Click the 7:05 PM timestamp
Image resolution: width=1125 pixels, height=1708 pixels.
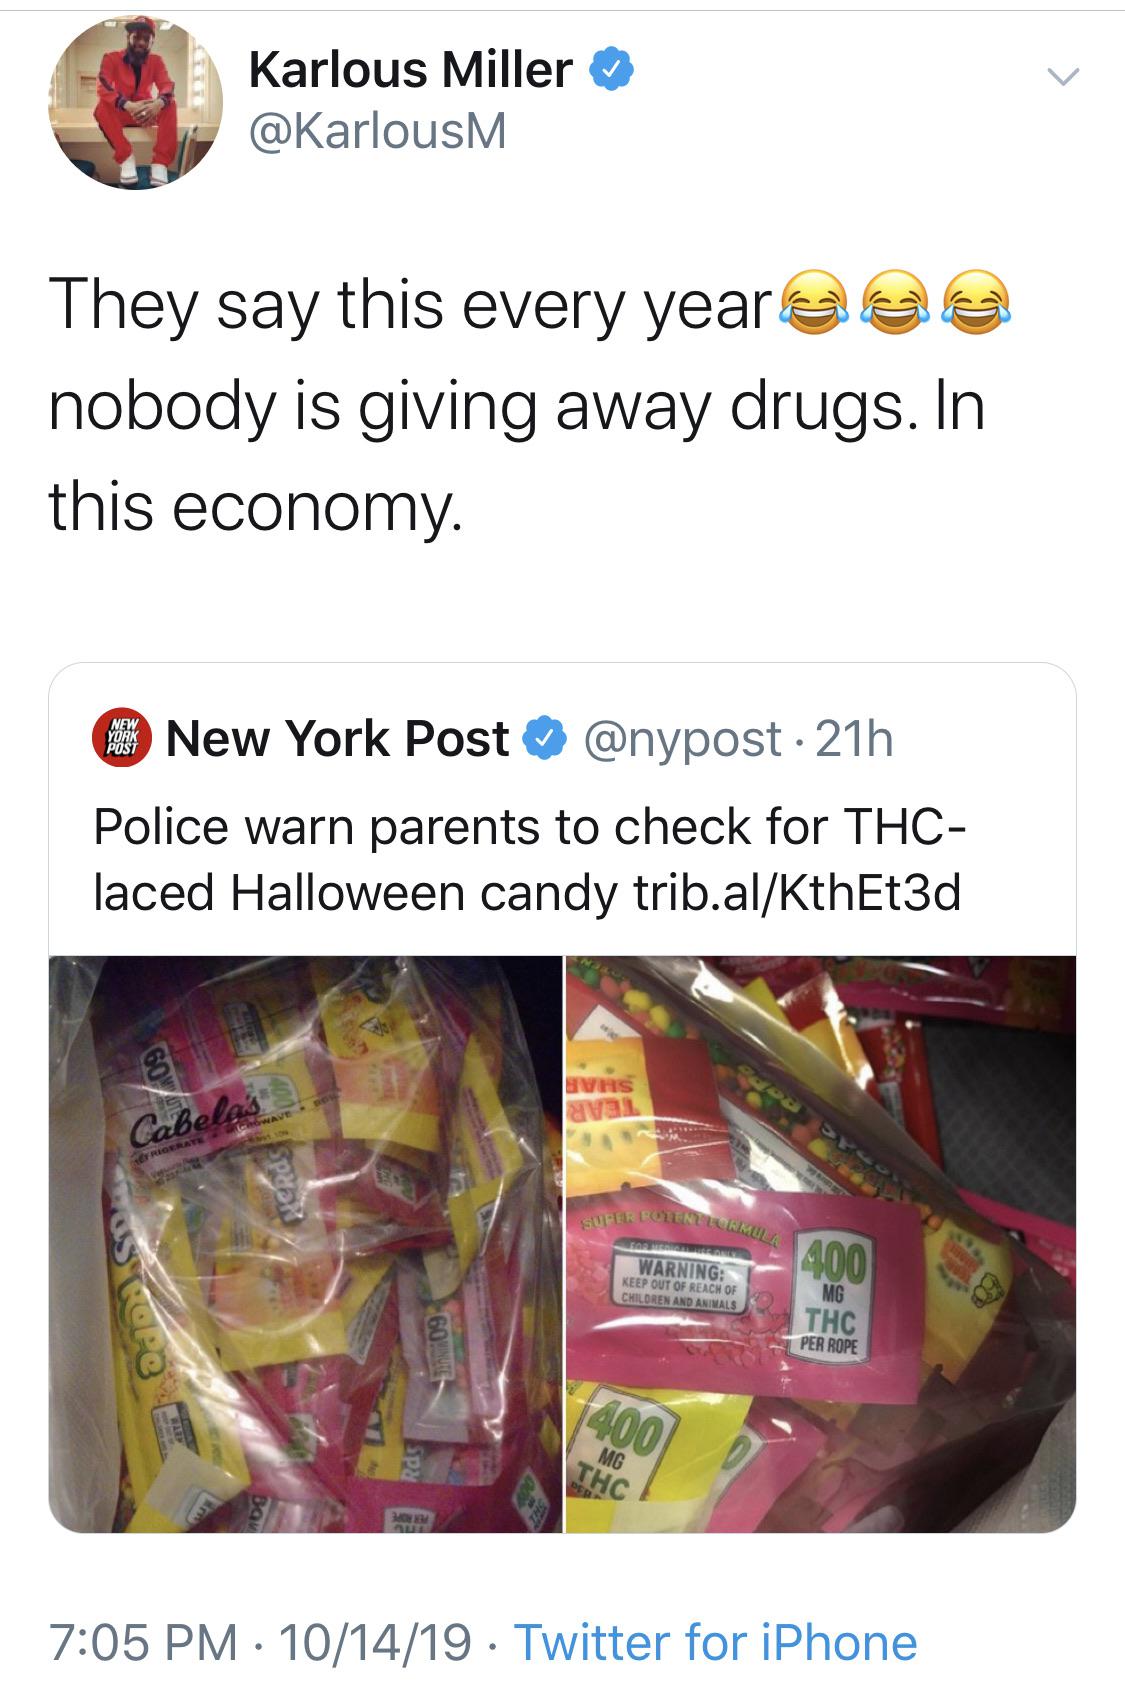pyautogui.click(x=143, y=1642)
